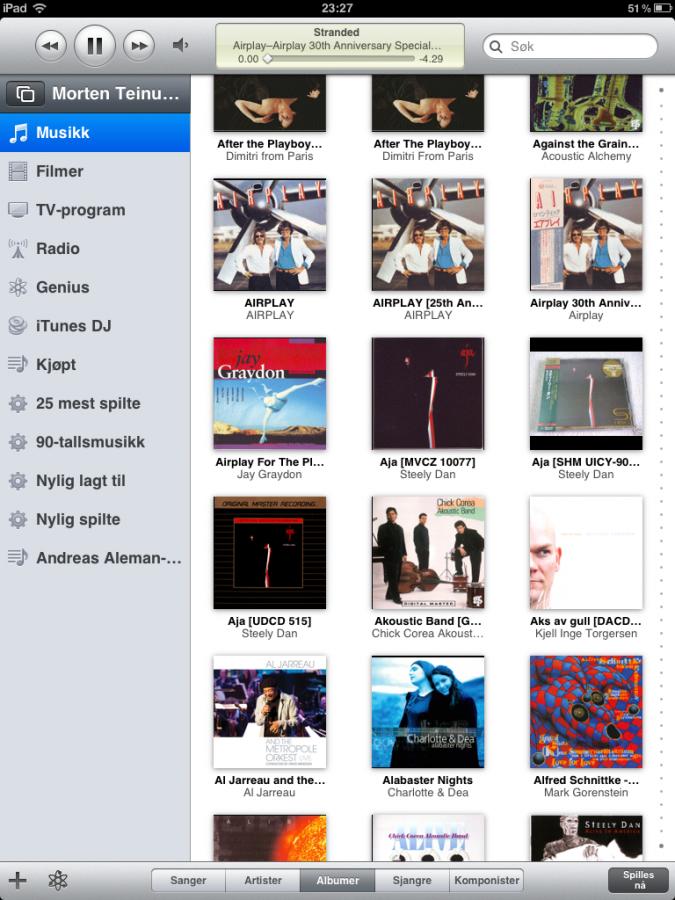Open TV-program via the screen icon
Viewport: 675px width, 900px height.
coord(18,210)
